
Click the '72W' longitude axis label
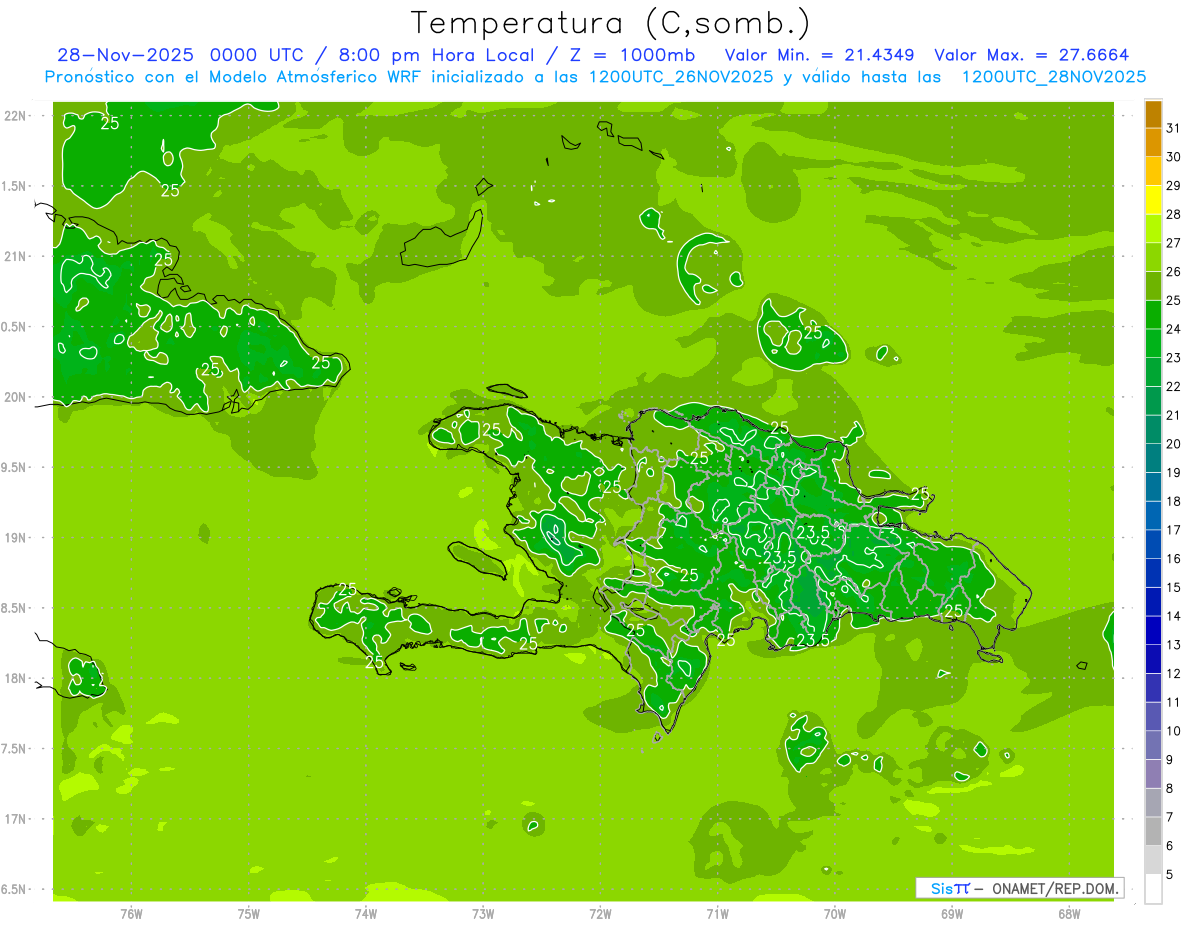click(x=600, y=914)
